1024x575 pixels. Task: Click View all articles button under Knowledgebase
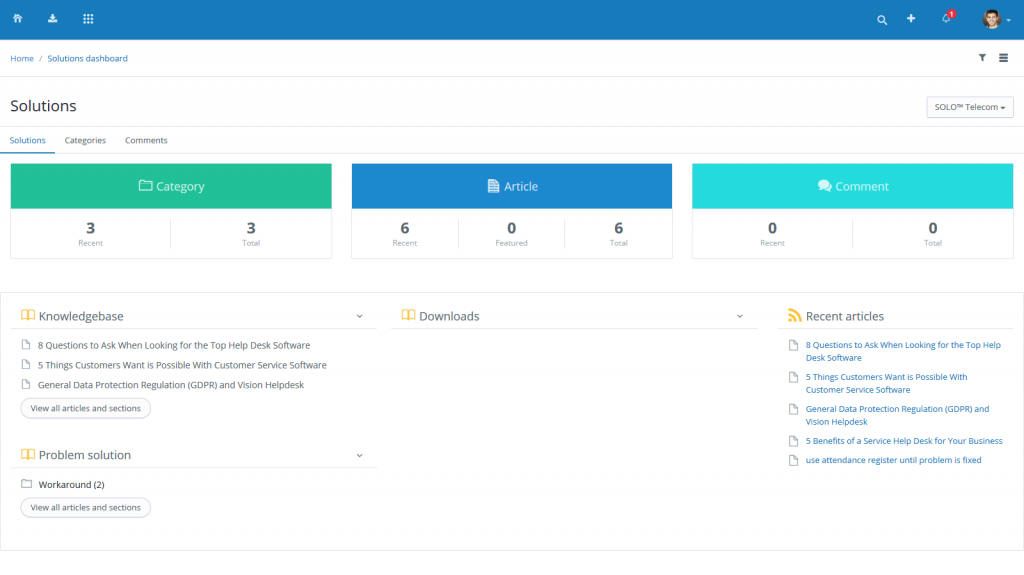click(86, 408)
